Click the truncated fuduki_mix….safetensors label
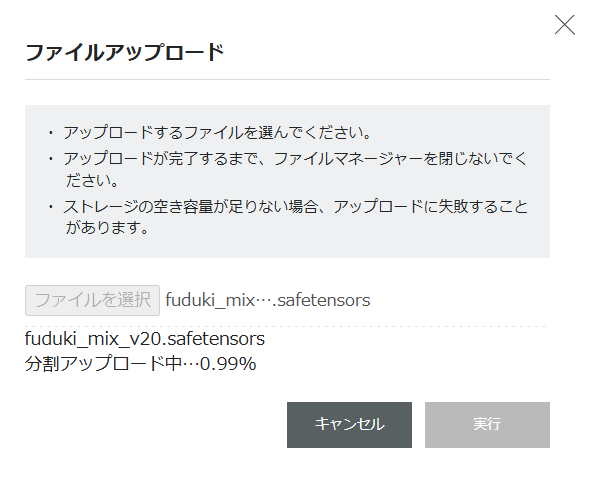The image size is (596, 480). coord(268,300)
